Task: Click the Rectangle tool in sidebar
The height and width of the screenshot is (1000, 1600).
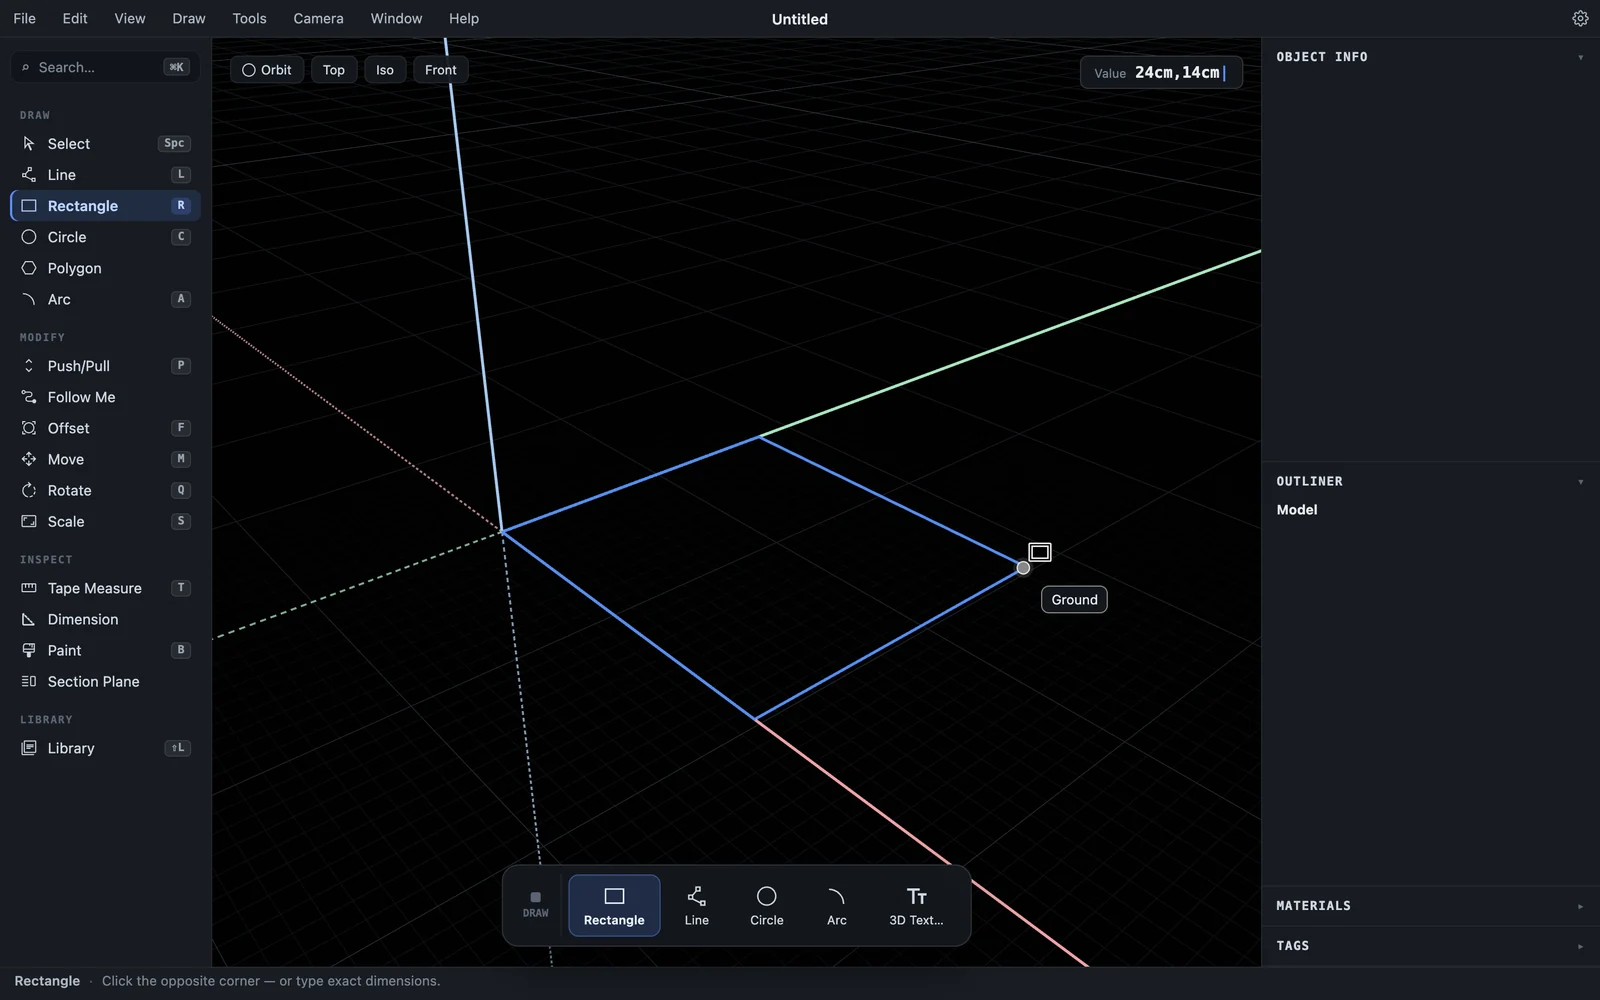Action: pyautogui.click(x=105, y=206)
